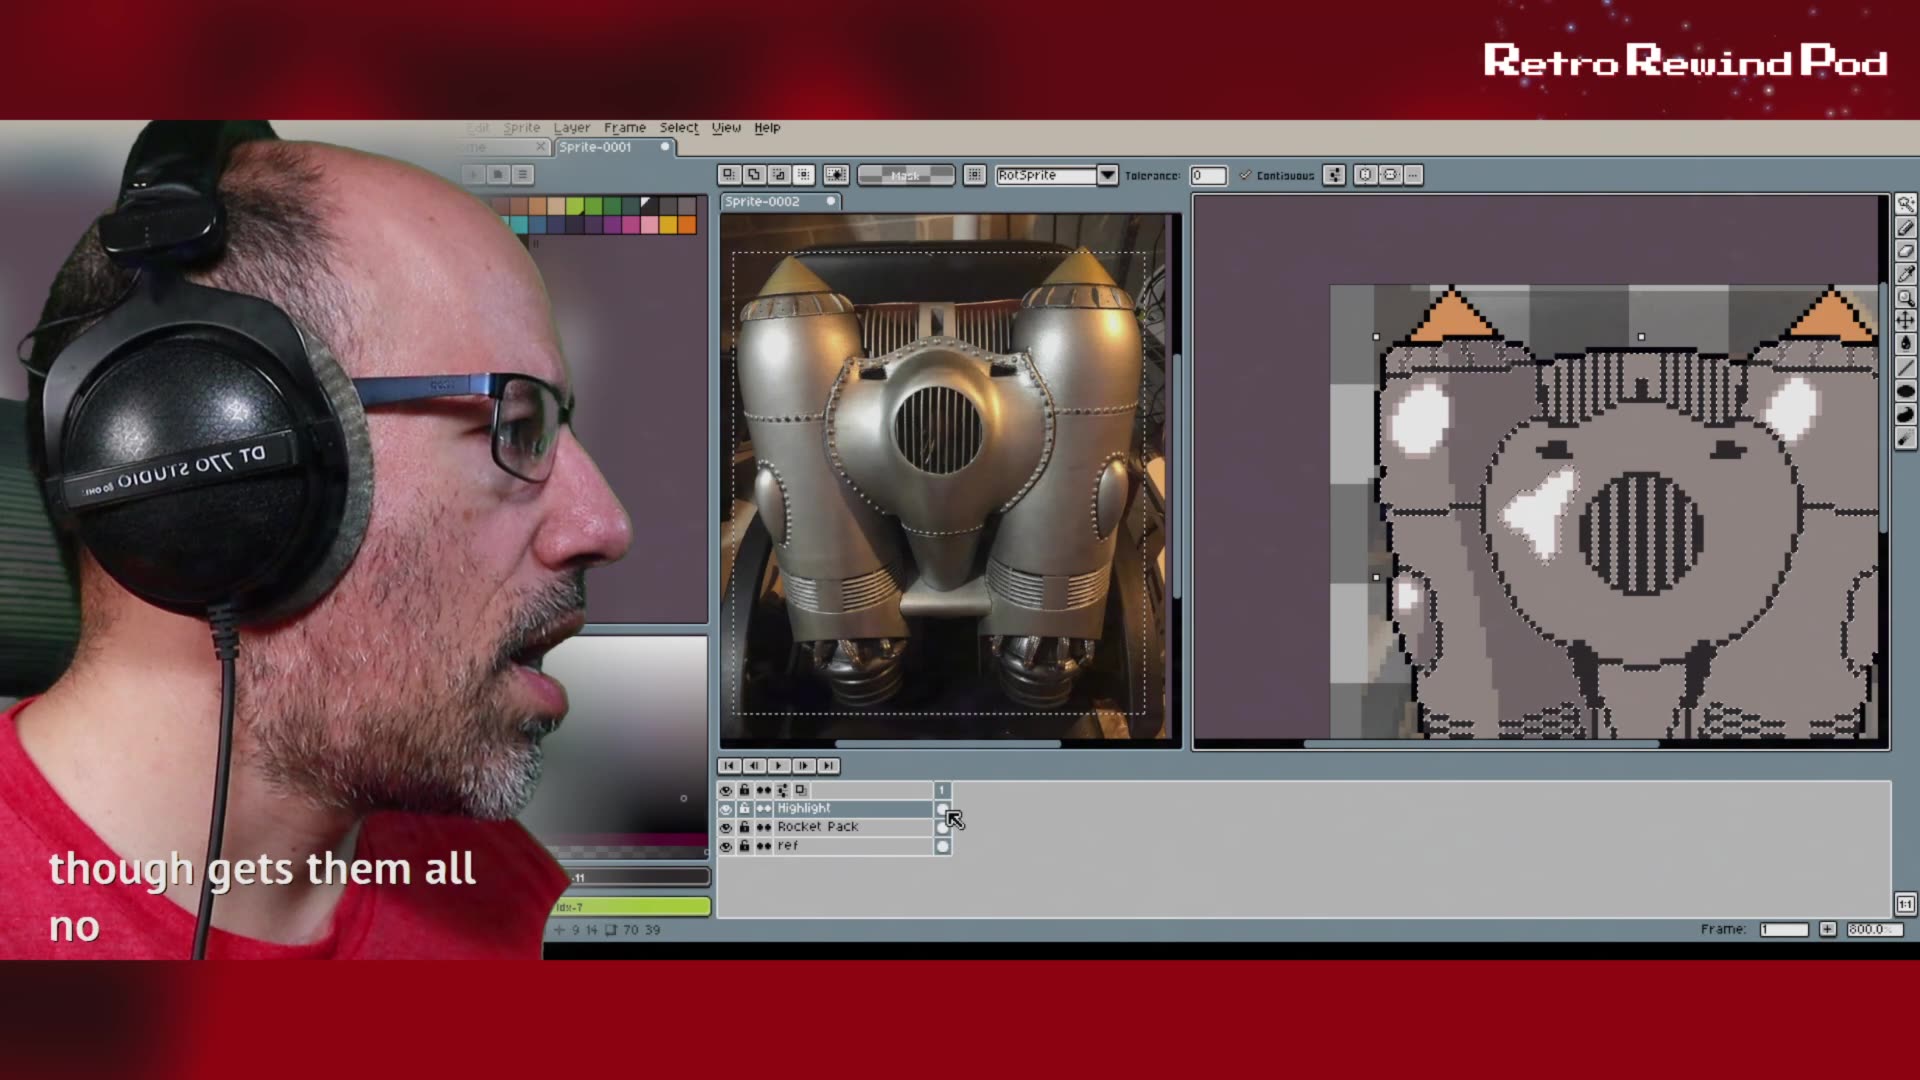
Task: Select the Pencil tool in the right toolbar
Action: pyautogui.click(x=1905, y=226)
